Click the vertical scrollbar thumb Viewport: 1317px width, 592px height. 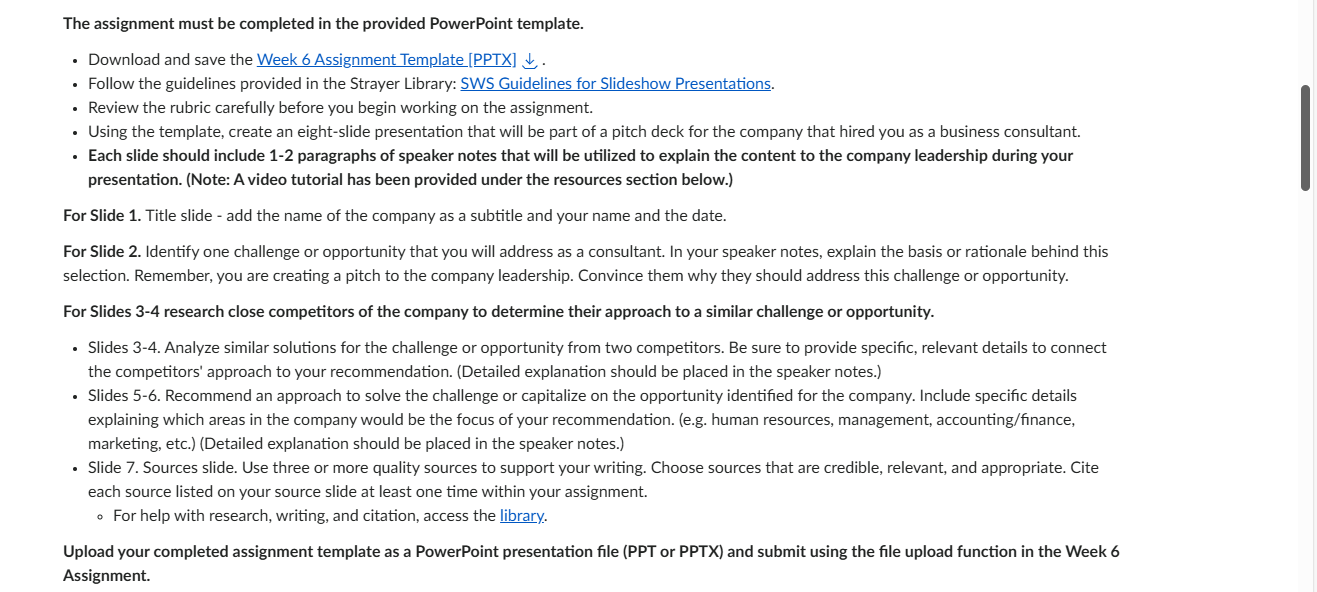[1305, 138]
